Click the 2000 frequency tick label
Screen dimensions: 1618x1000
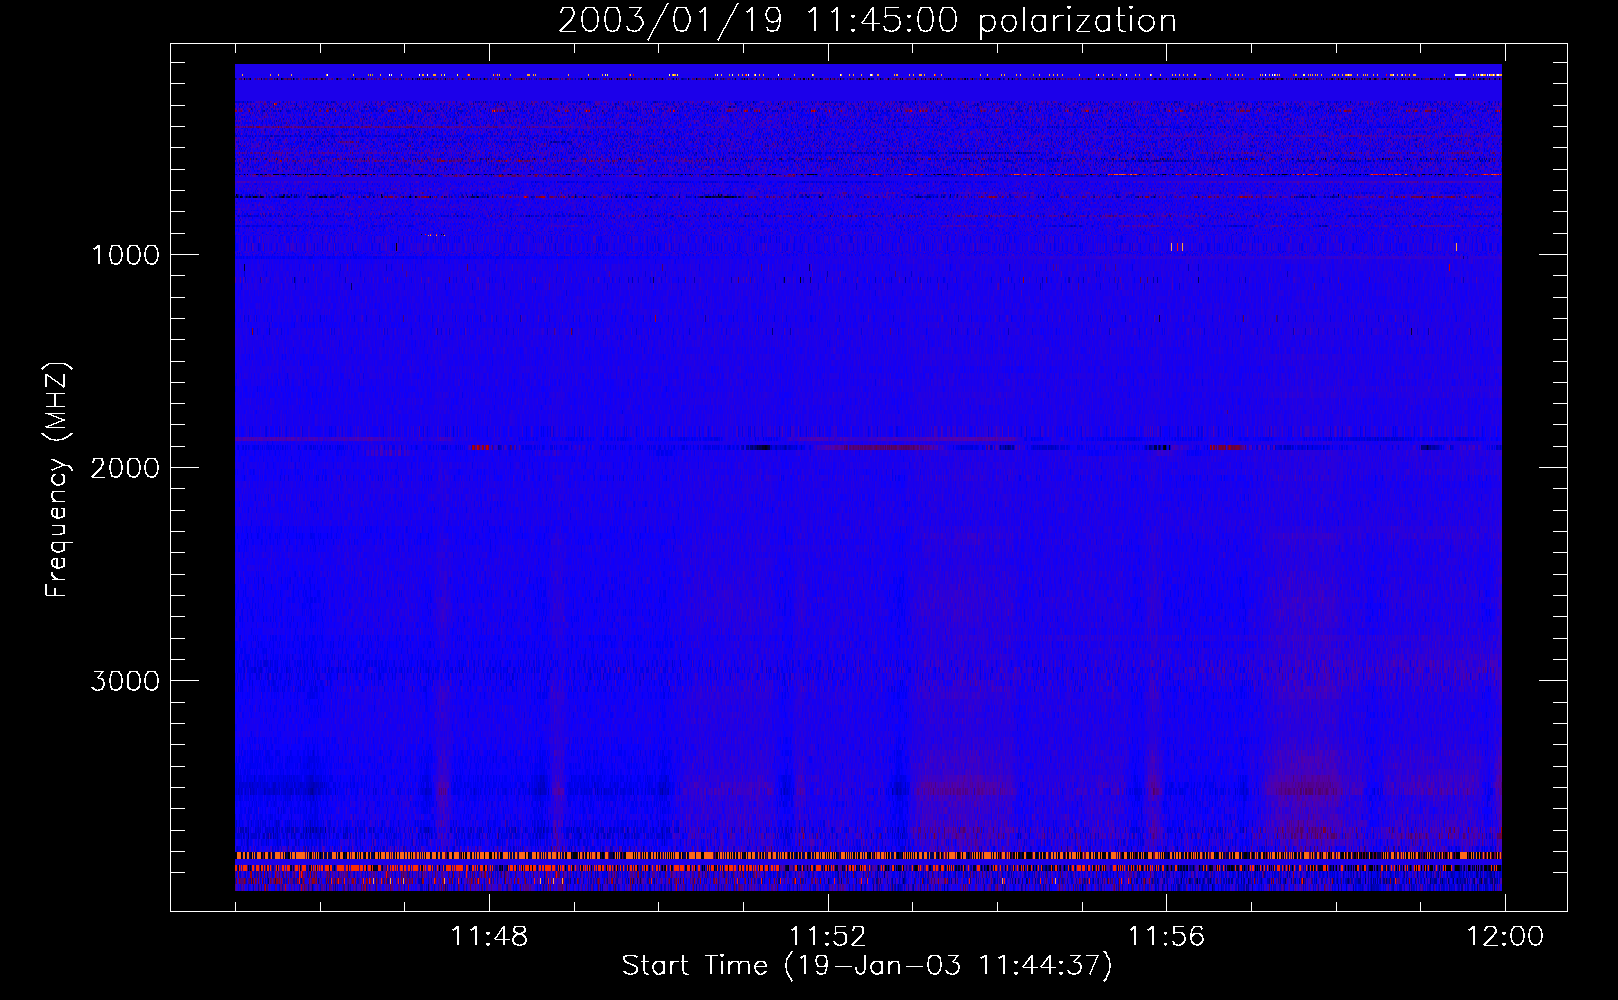point(125,468)
